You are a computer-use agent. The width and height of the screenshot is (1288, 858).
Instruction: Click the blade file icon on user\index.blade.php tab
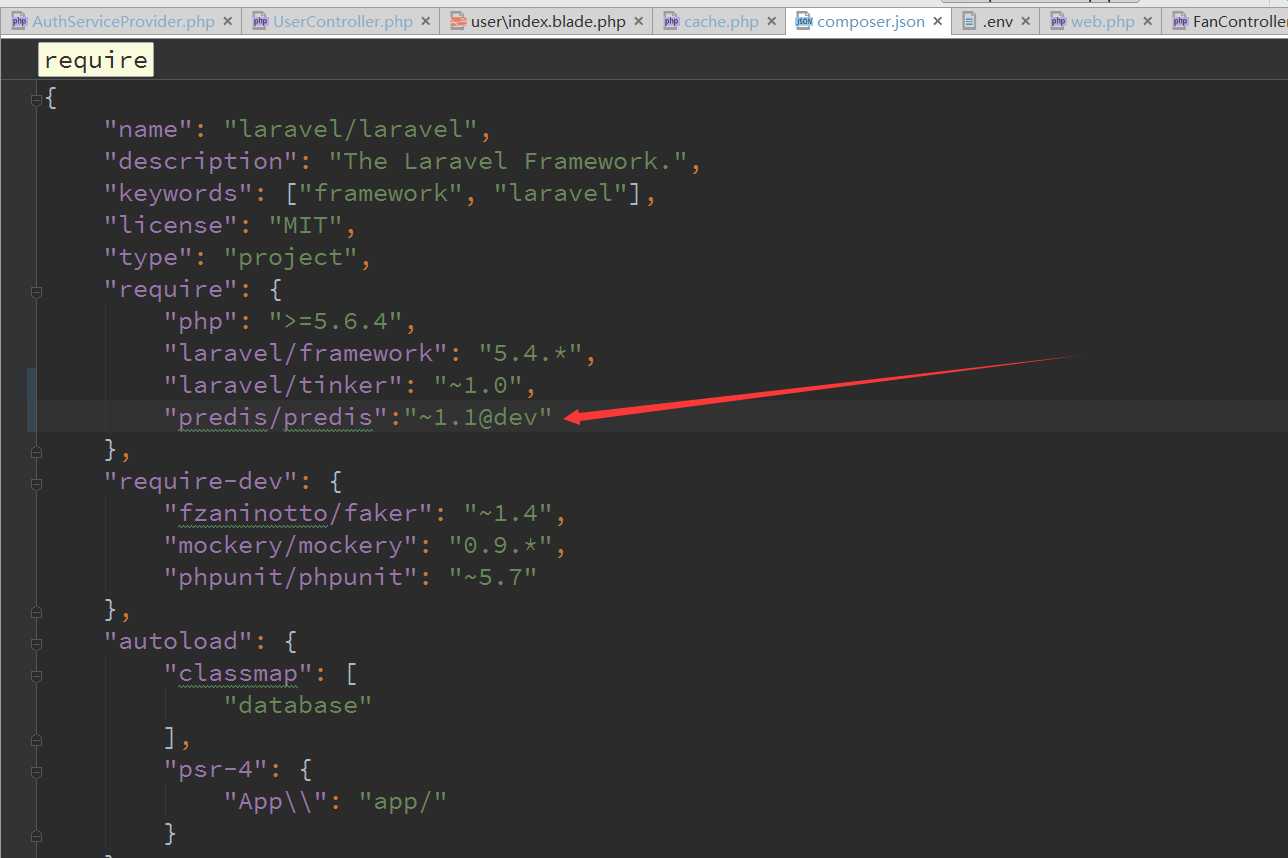pos(458,21)
